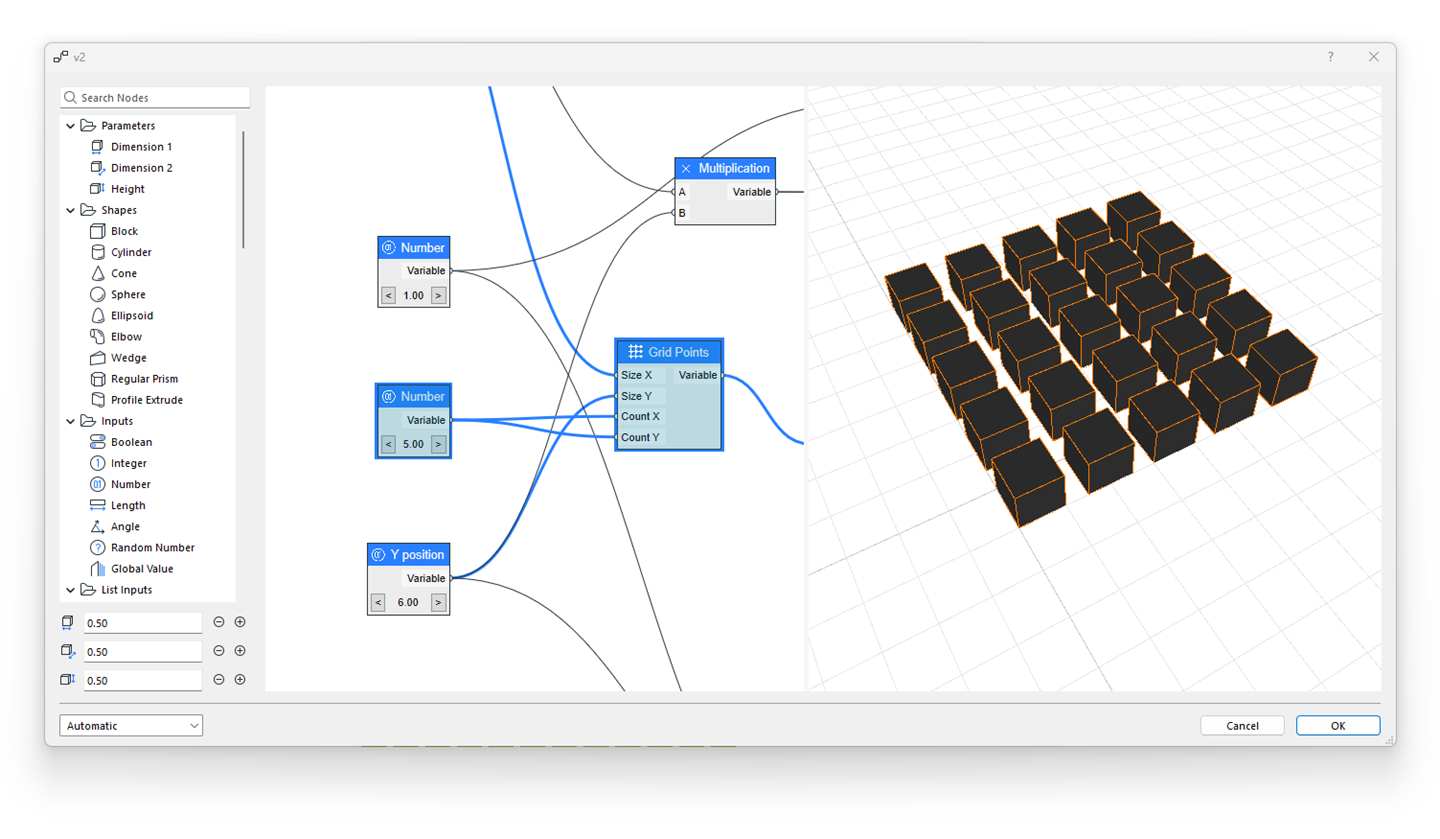
Task: Select the Wedge shape icon
Action: point(97,358)
